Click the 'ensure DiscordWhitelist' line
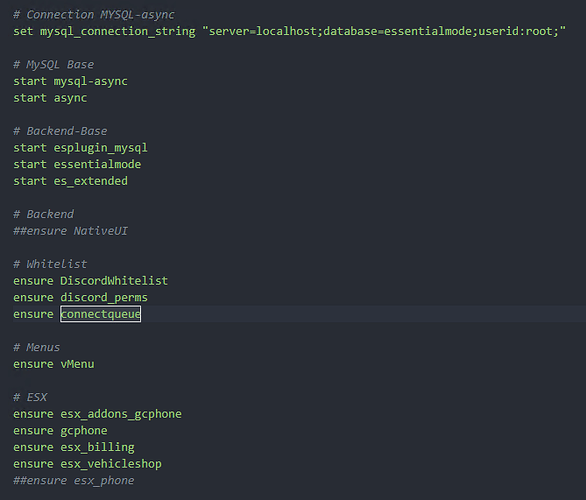Screen dimensions: 586x500 pos(90,281)
